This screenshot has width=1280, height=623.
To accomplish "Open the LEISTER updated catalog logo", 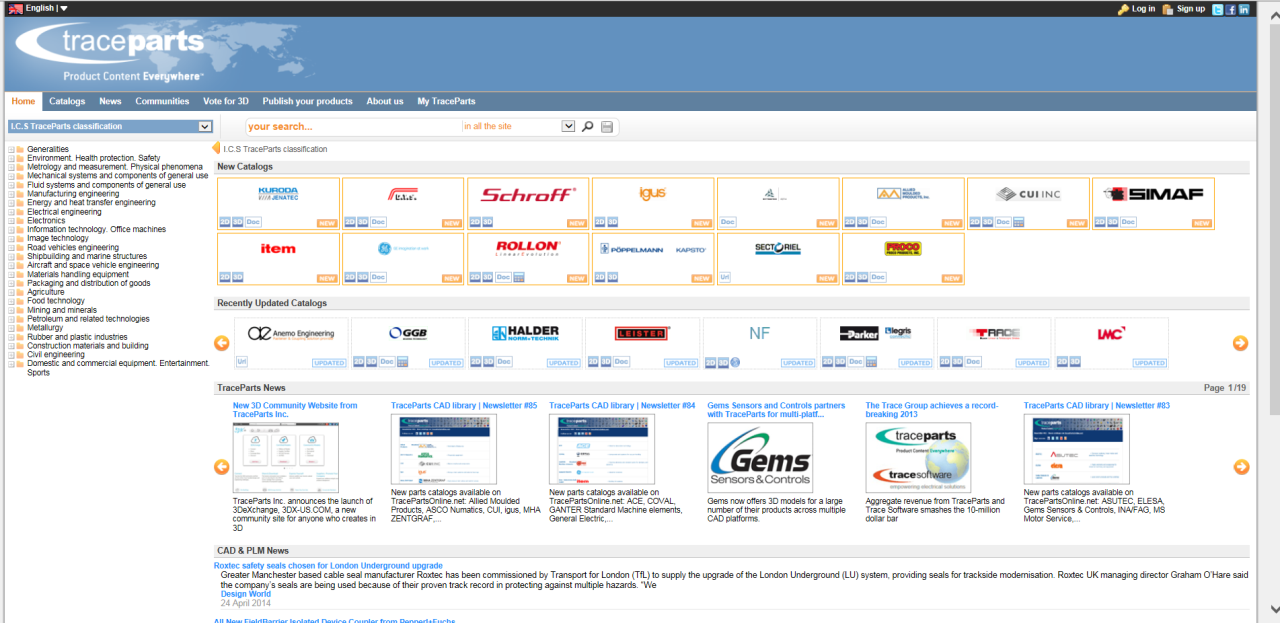I will click(642, 334).
